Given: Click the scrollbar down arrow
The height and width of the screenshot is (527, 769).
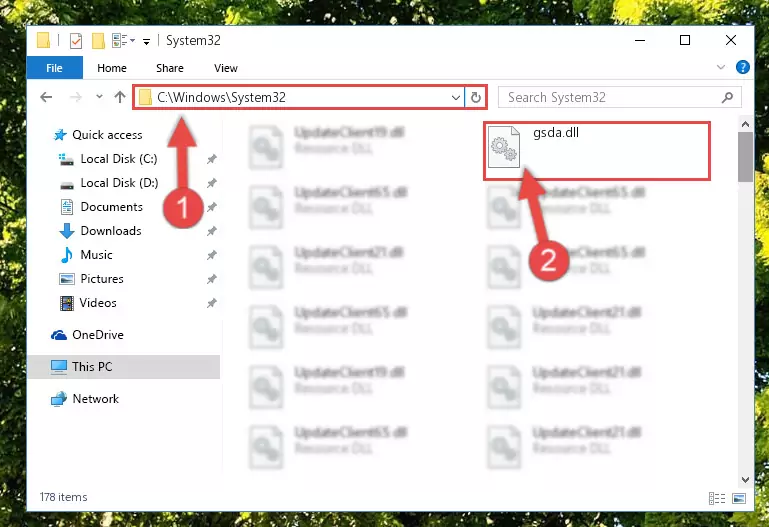Looking at the screenshot, I should [x=745, y=479].
